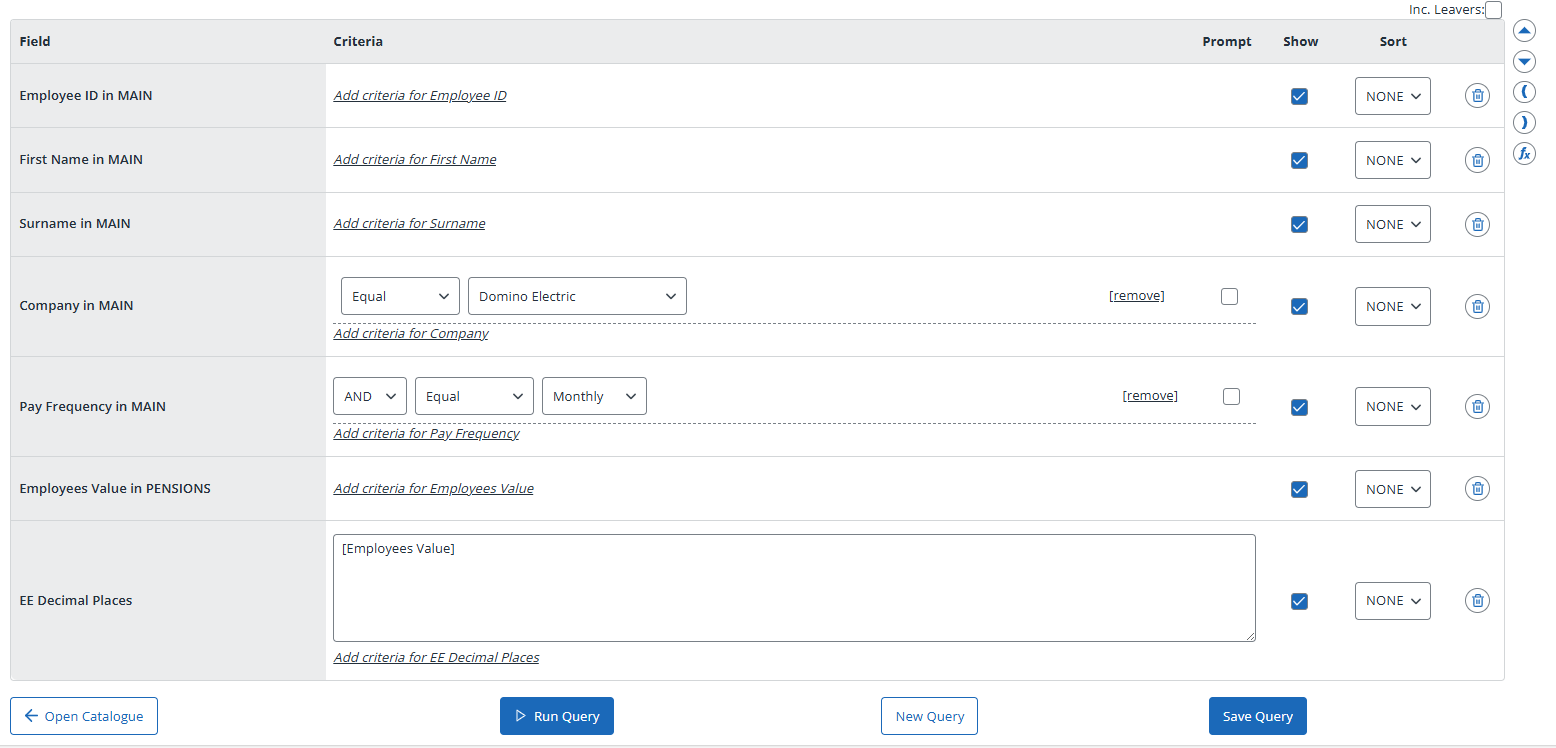
Task: Delete the Pay Frequency in MAIN row
Action: (1477, 406)
